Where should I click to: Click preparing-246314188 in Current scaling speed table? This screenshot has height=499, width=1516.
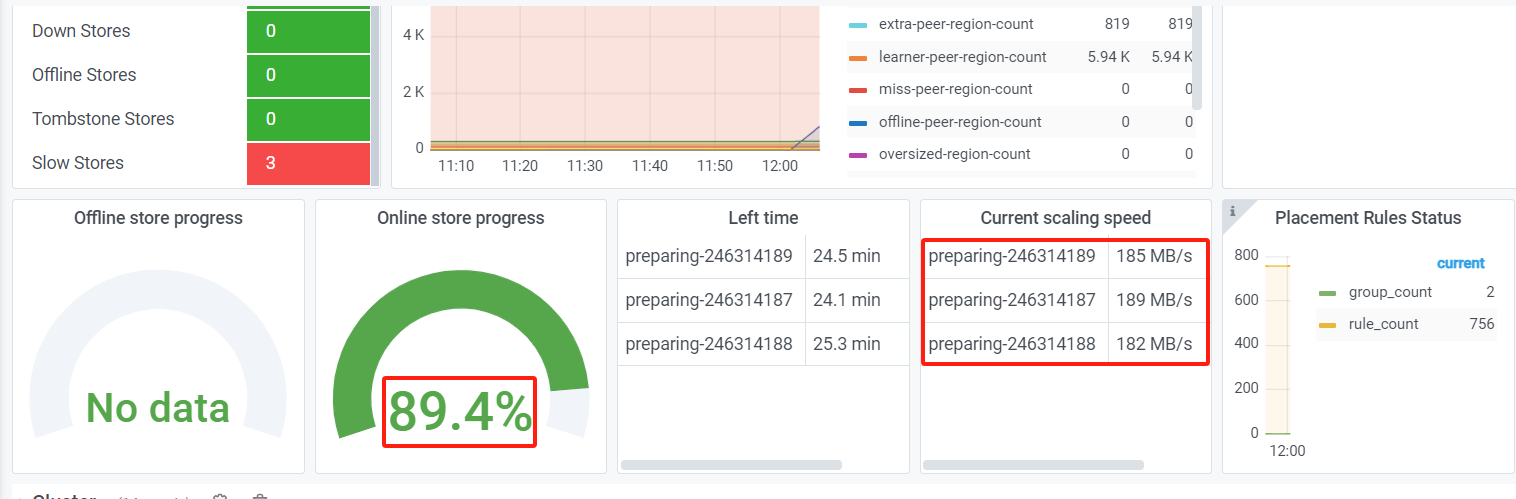[1012, 344]
